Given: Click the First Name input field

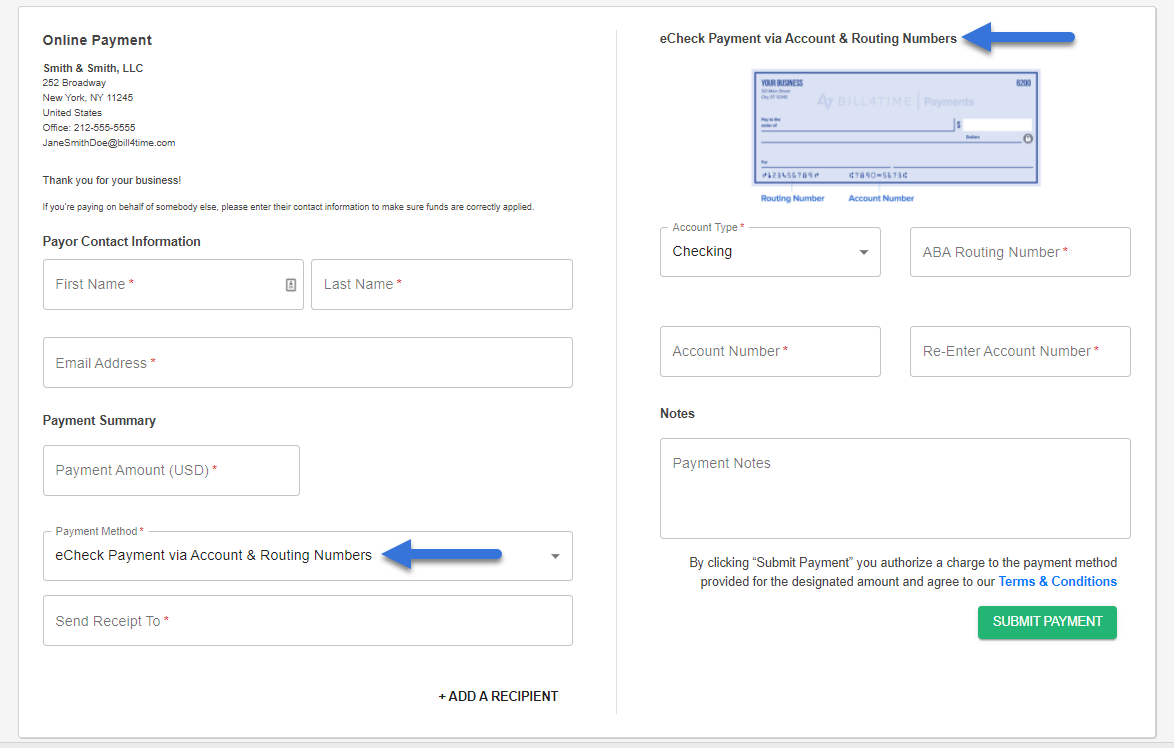Looking at the screenshot, I should pyautogui.click(x=173, y=285).
